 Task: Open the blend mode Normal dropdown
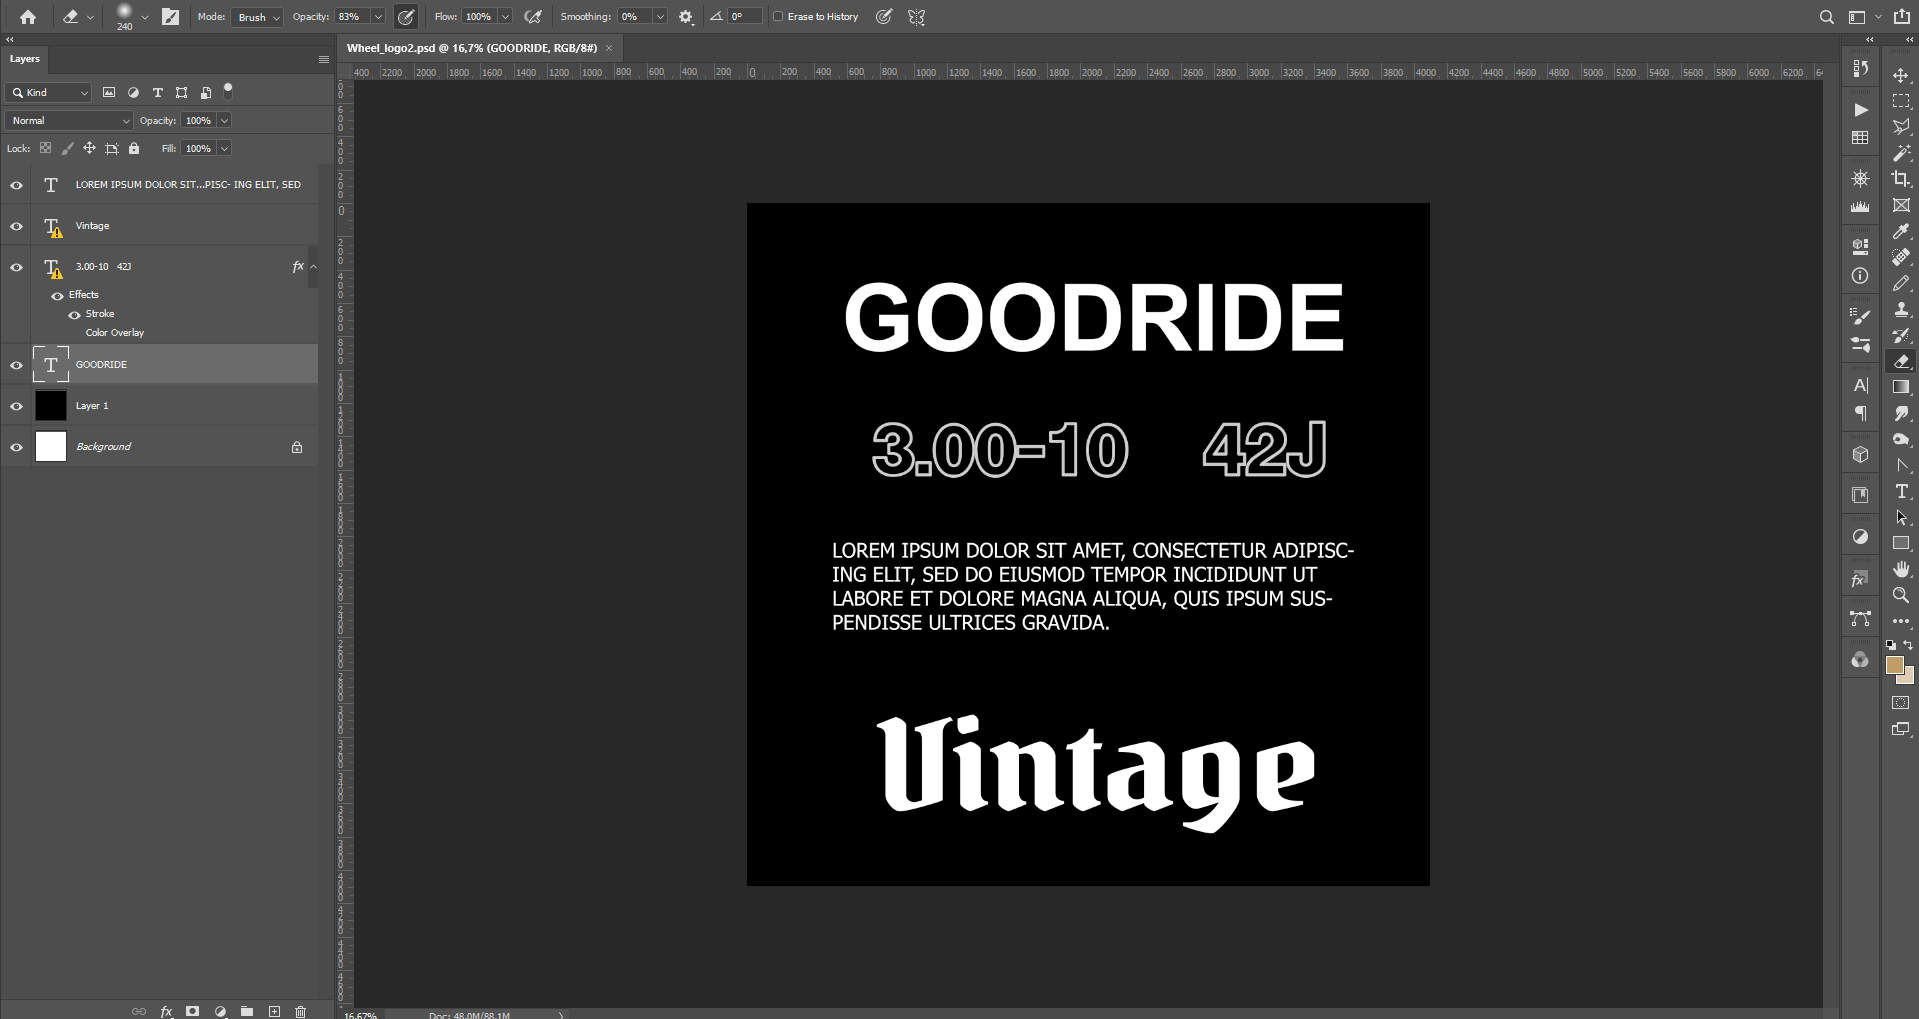click(x=69, y=120)
